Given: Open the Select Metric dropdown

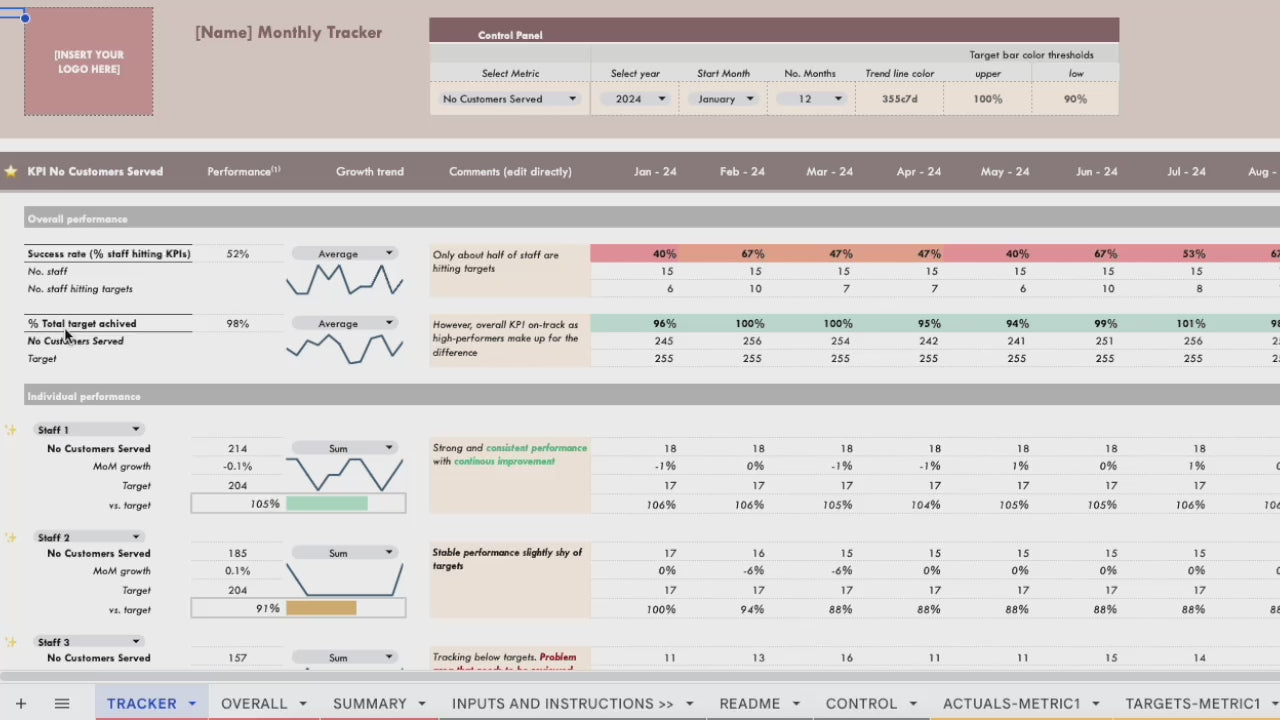Looking at the screenshot, I should 510,99.
